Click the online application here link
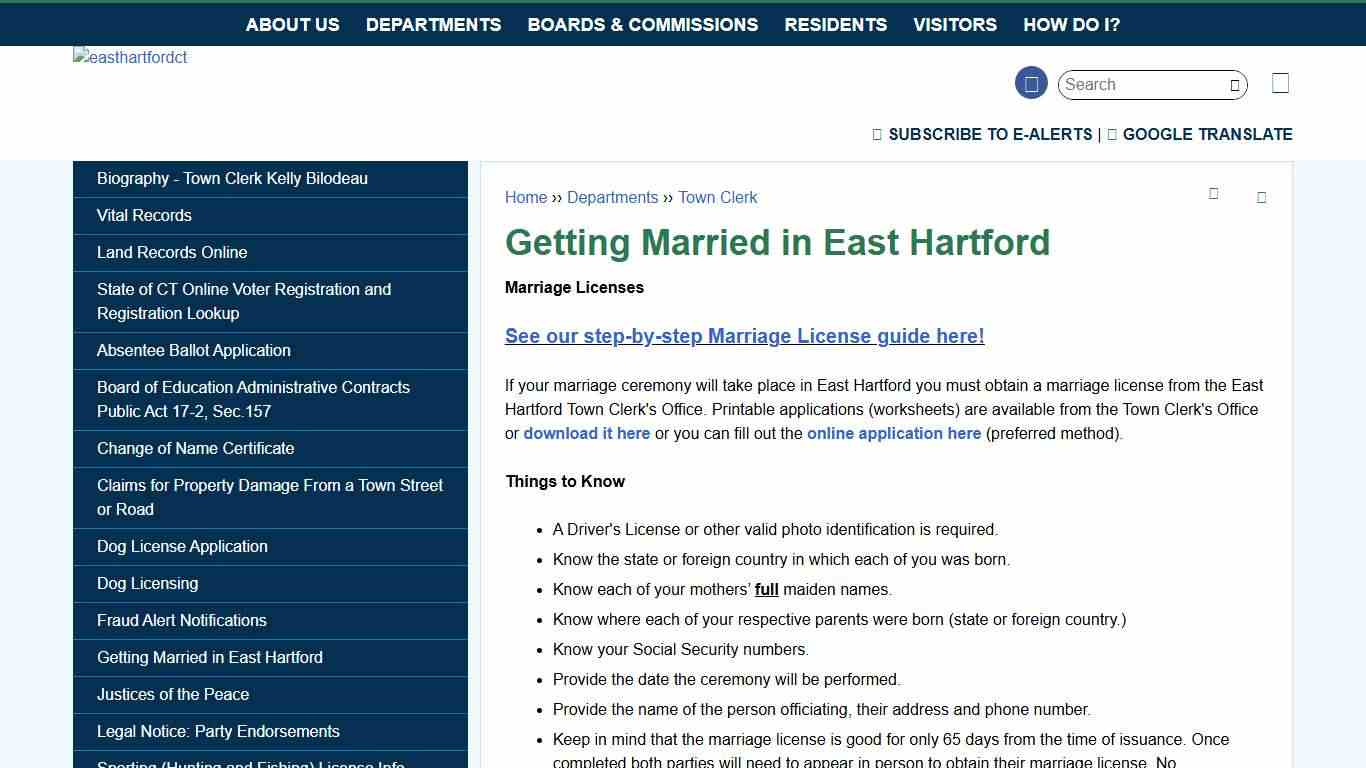Viewport: 1366px width, 768px height. click(893, 433)
